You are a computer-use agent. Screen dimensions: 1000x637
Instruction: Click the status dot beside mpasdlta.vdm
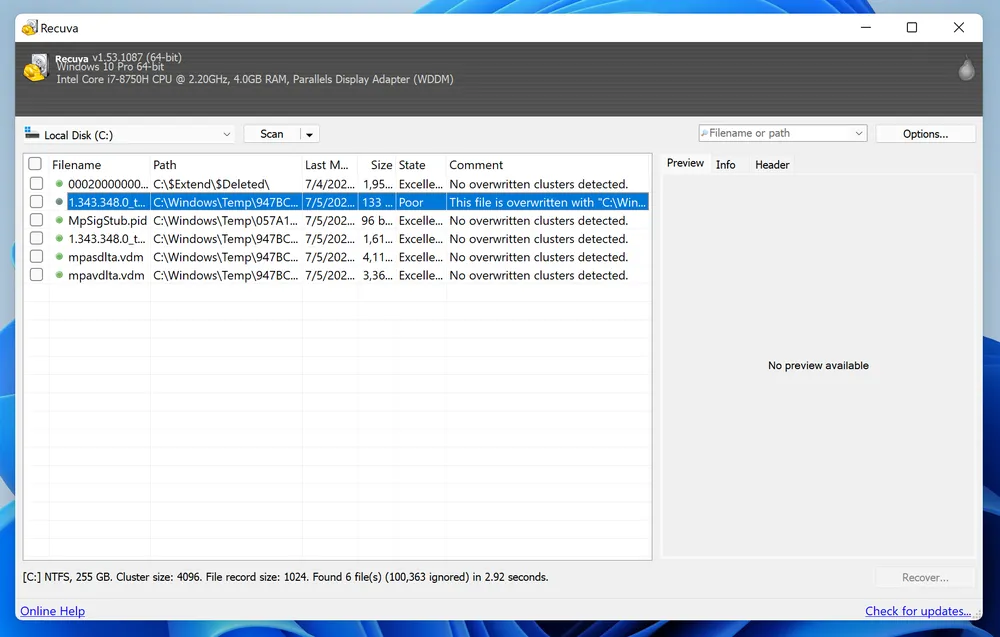point(59,257)
